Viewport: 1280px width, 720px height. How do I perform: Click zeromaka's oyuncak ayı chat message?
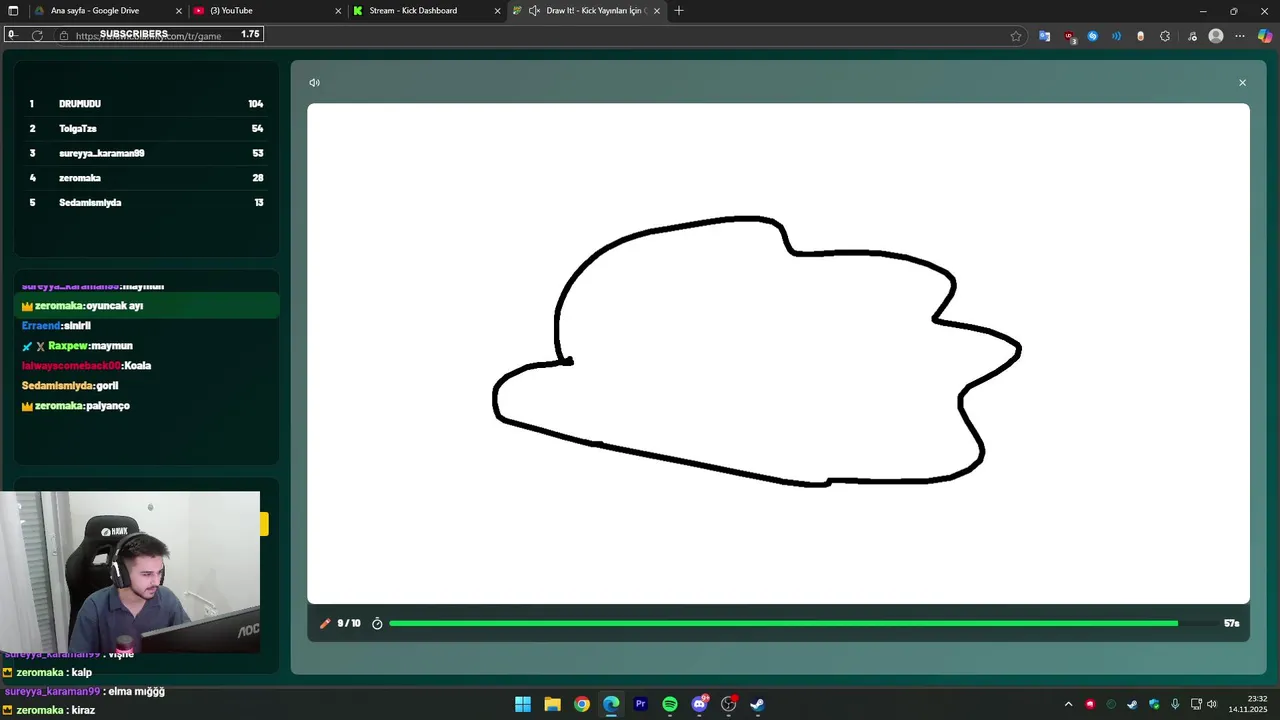point(146,306)
